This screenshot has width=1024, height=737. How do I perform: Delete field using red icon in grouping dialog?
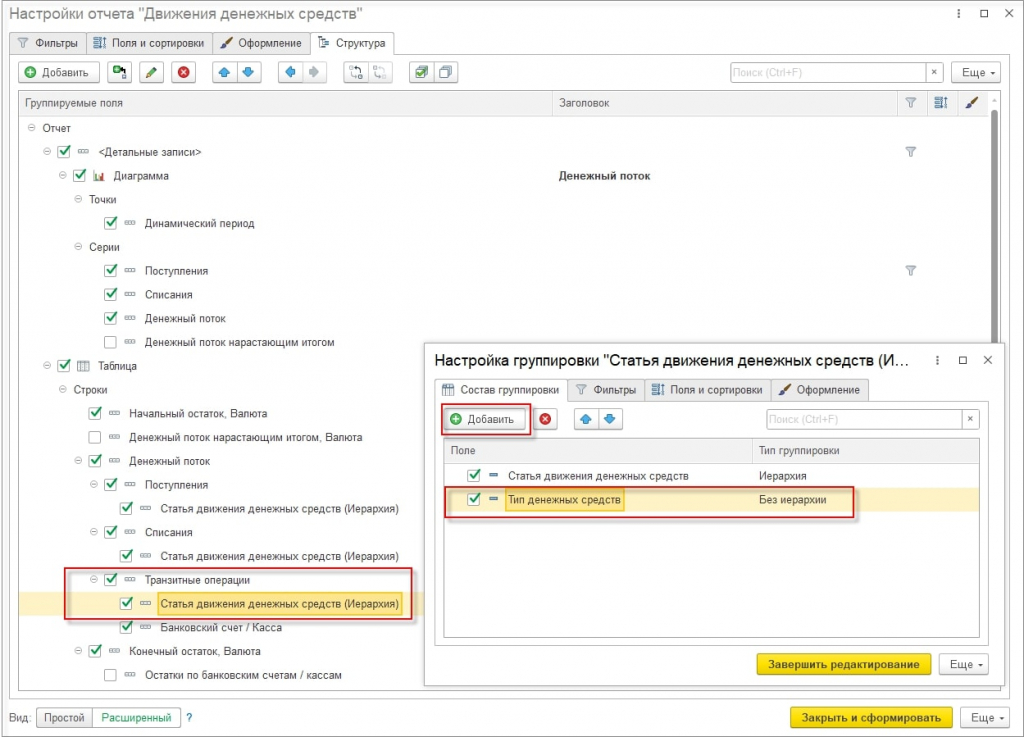click(545, 419)
